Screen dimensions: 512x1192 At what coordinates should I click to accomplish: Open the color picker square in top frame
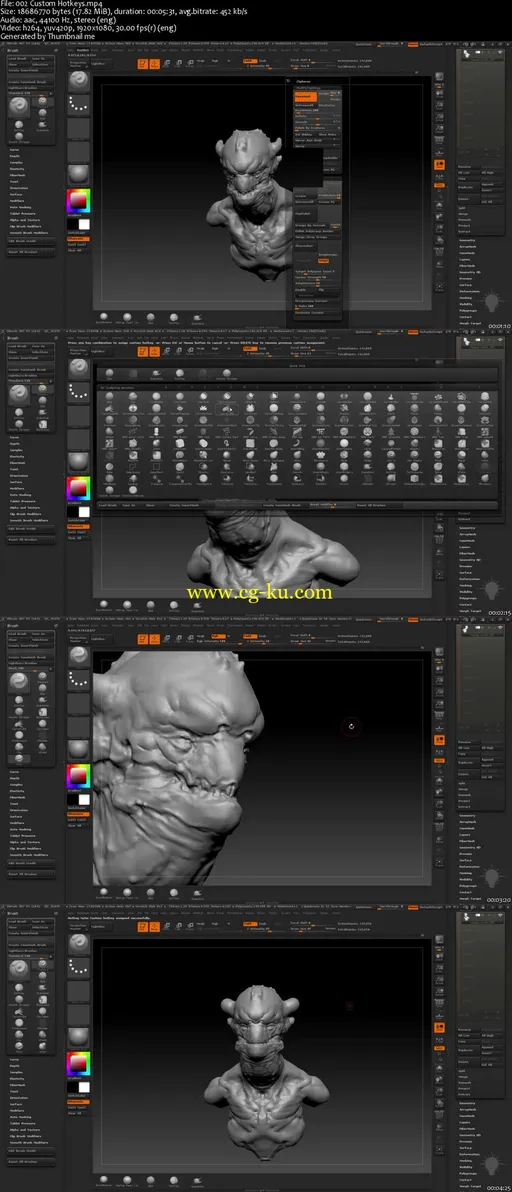click(78, 201)
